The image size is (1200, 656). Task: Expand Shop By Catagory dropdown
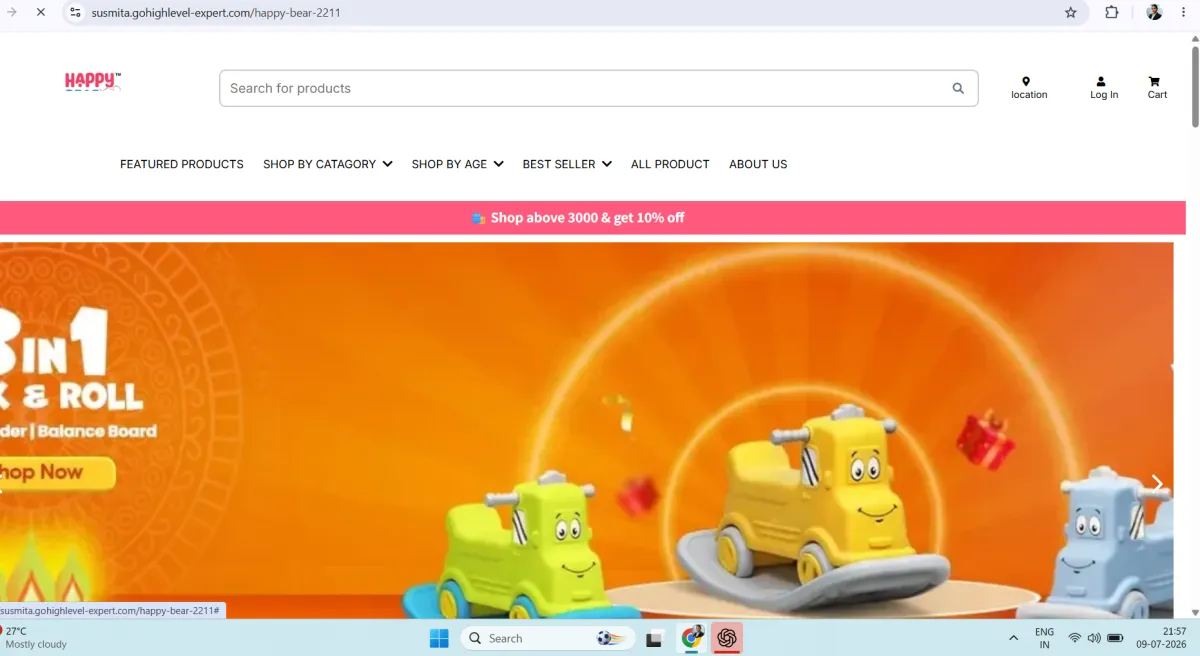328,164
